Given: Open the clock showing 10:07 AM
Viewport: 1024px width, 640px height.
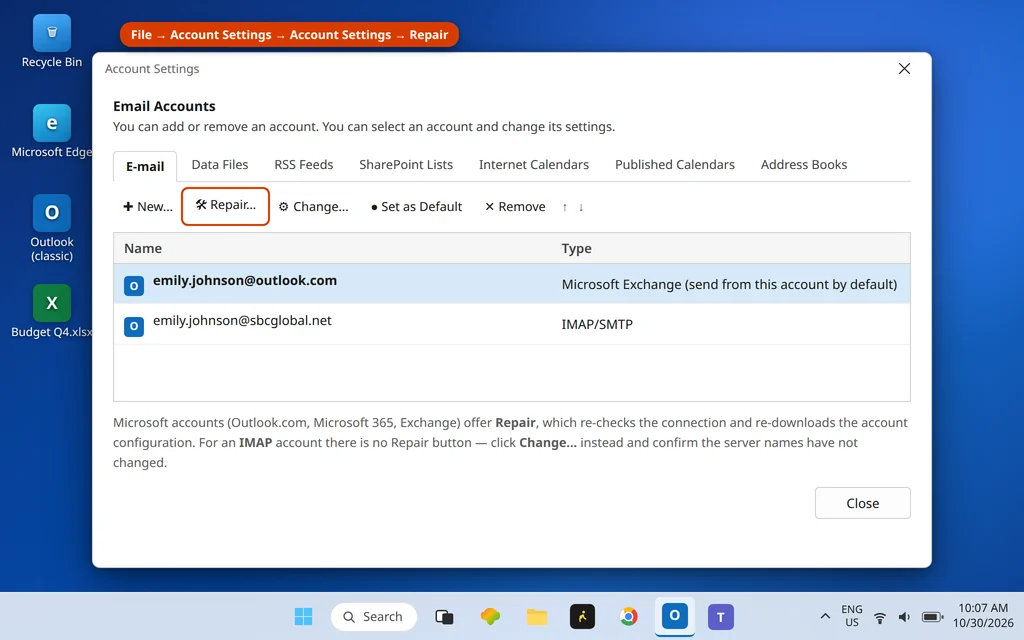Looking at the screenshot, I should pyautogui.click(x=983, y=615).
